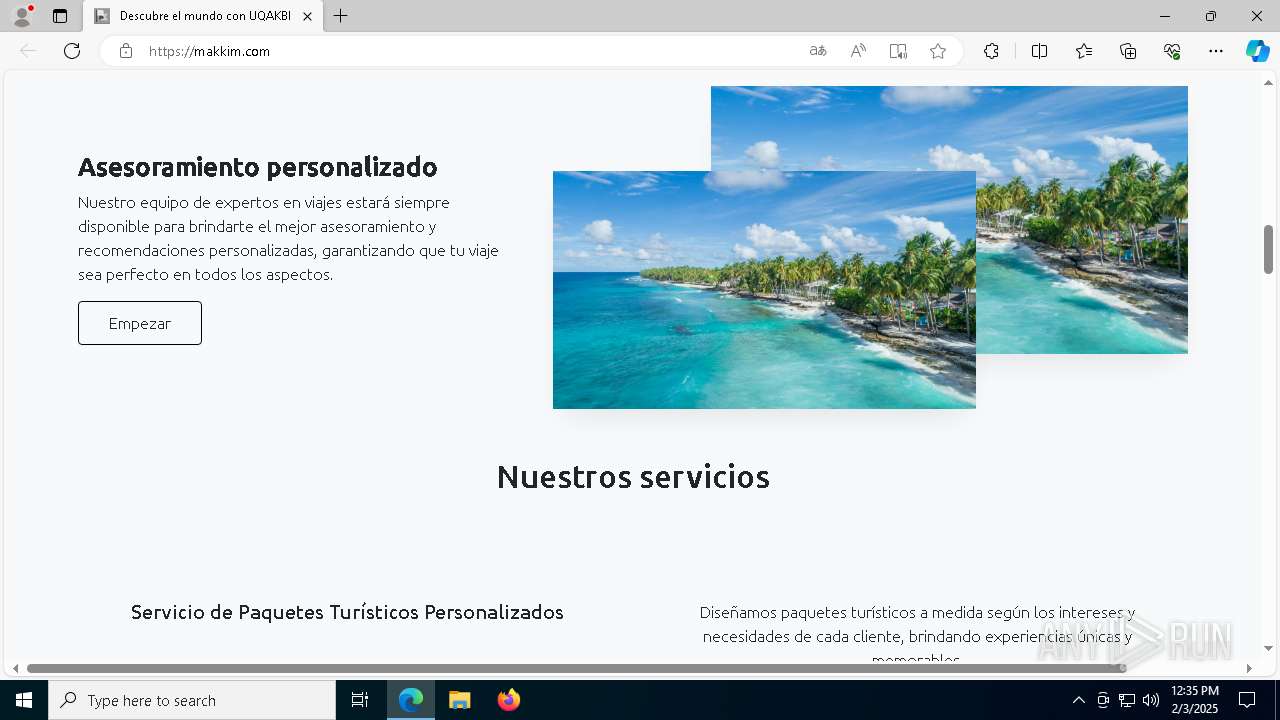Screen dimensions: 1280x720
Task: Open the Windows Start menu
Action: point(24,700)
